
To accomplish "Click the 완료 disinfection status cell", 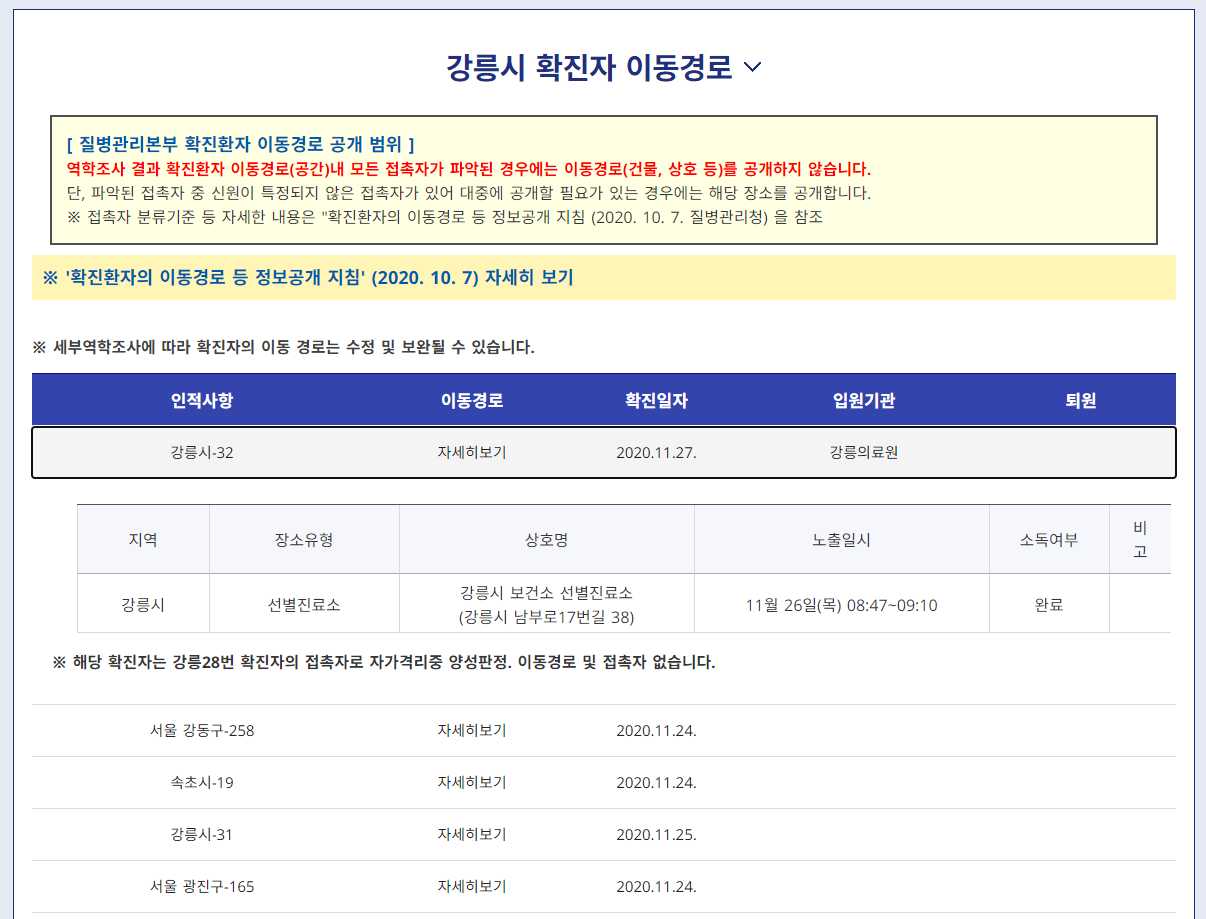I will pyautogui.click(x=1049, y=604).
